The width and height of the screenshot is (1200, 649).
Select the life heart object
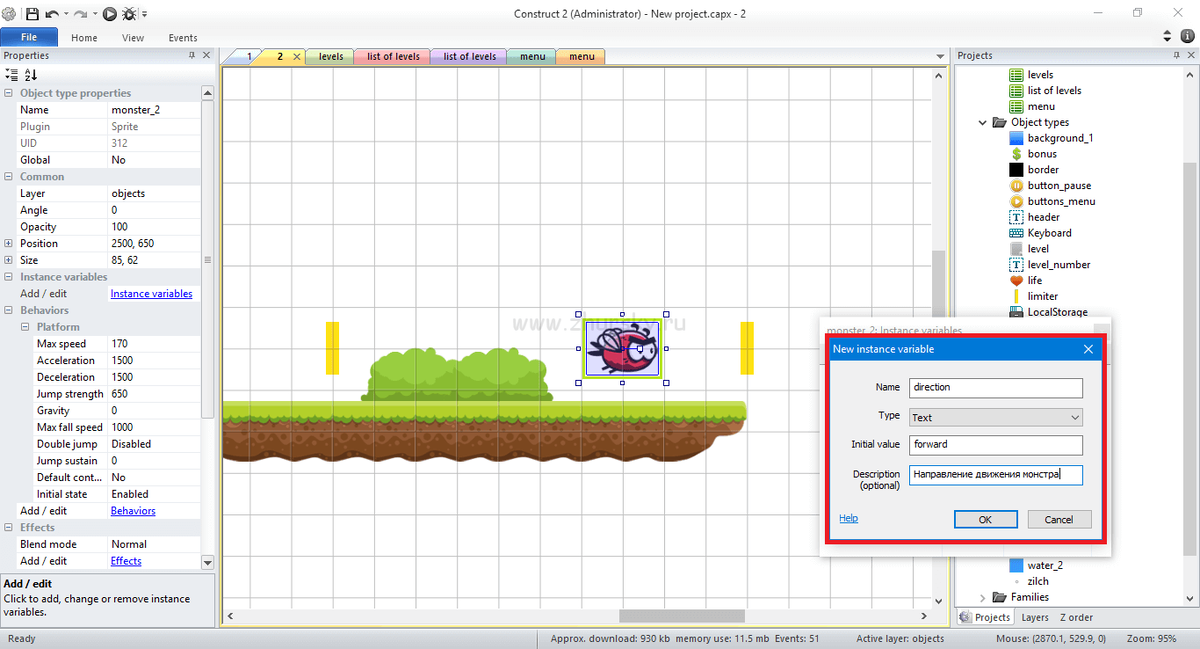point(1026,280)
